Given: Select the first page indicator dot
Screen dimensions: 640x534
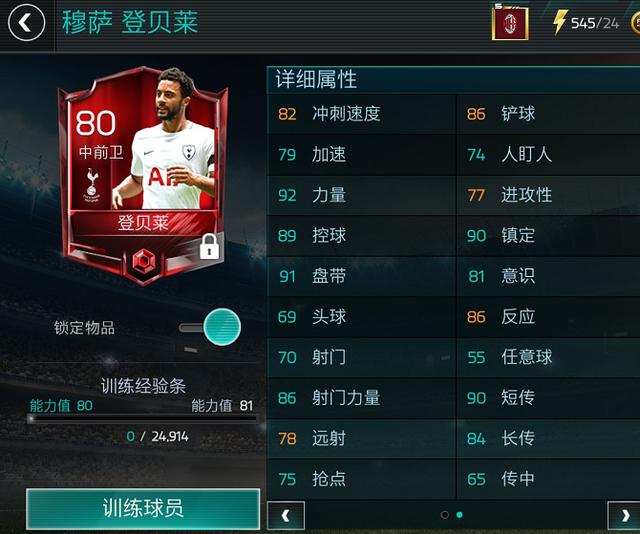Looking at the screenshot, I should 445,515.
